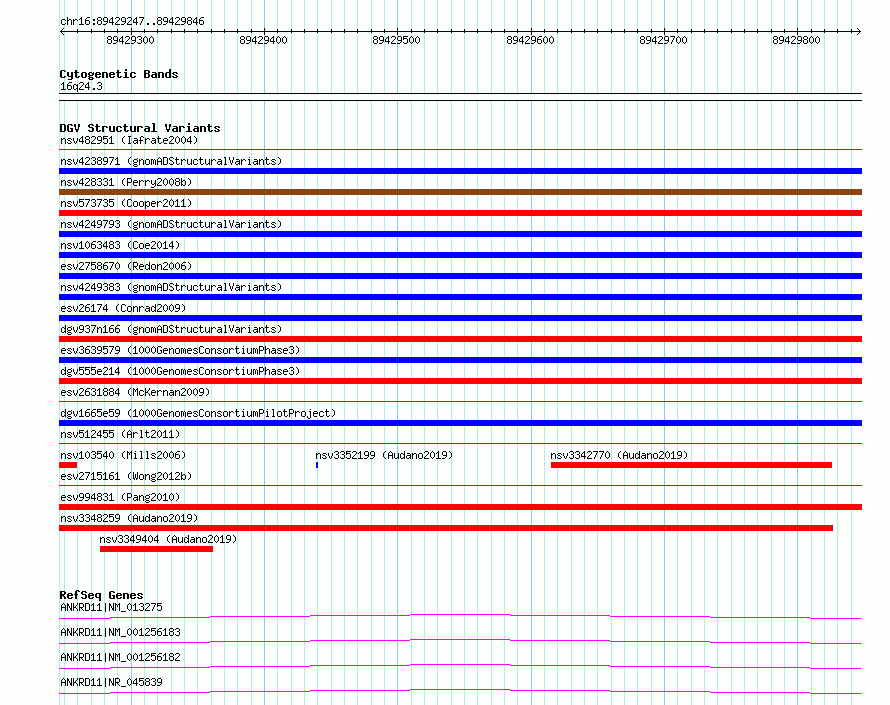Open ANKRD11|NM_013275 transcript label

111,607
